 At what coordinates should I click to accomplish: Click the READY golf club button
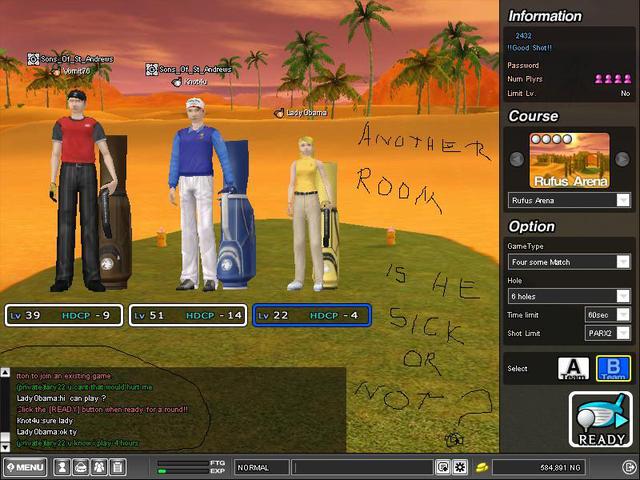pyautogui.click(x=600, y=419)
